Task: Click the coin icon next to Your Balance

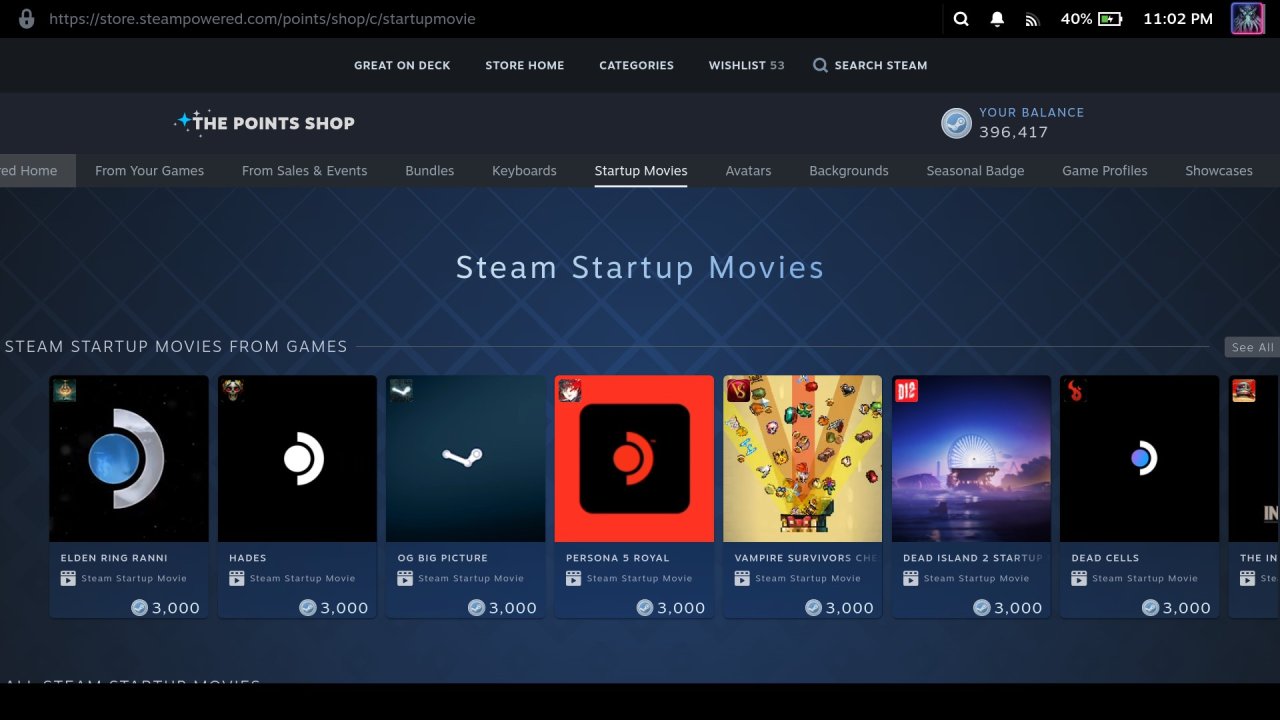Action: click(956, 123)
